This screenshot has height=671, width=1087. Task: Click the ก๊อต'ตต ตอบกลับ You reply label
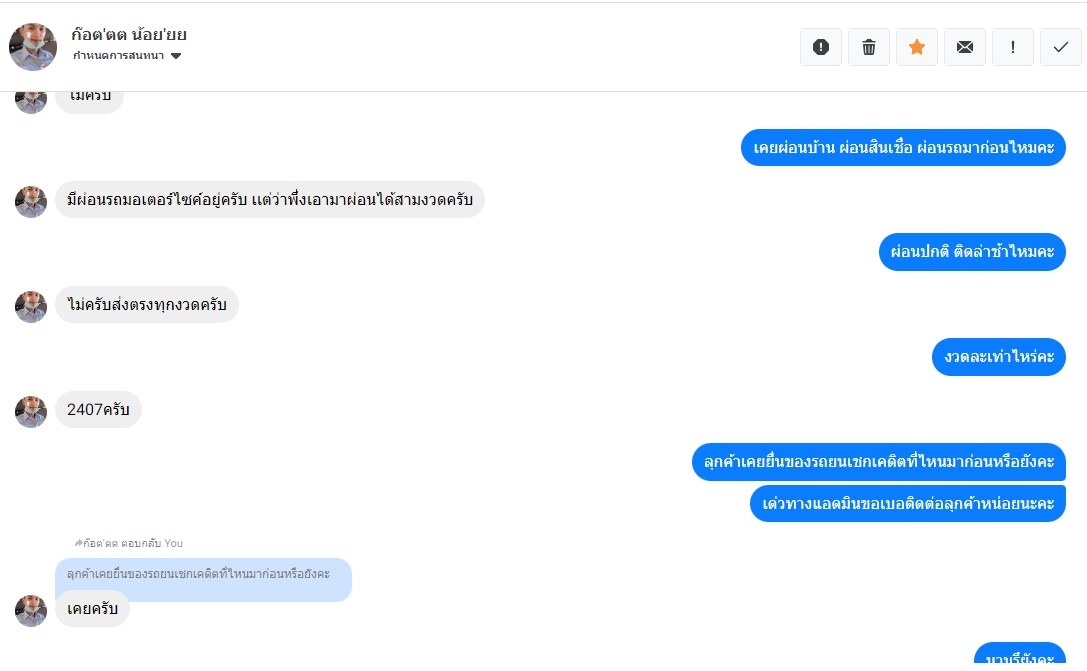[129, 543]
